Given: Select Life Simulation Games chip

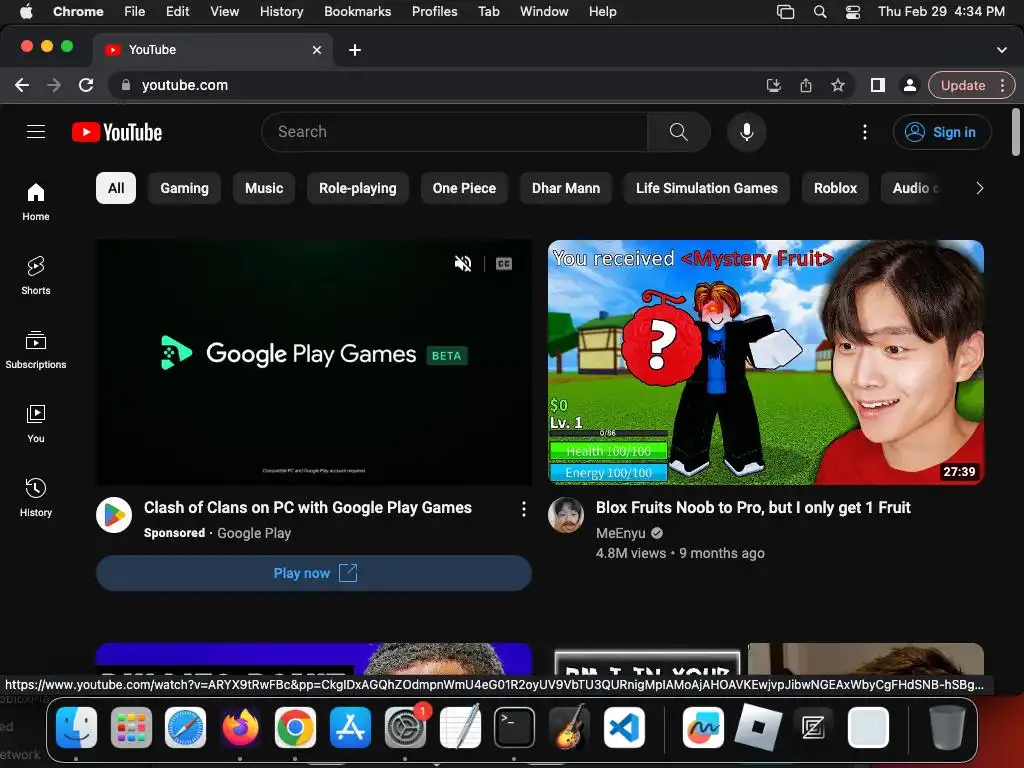Looking at the screenshot, I should [707, 188].
